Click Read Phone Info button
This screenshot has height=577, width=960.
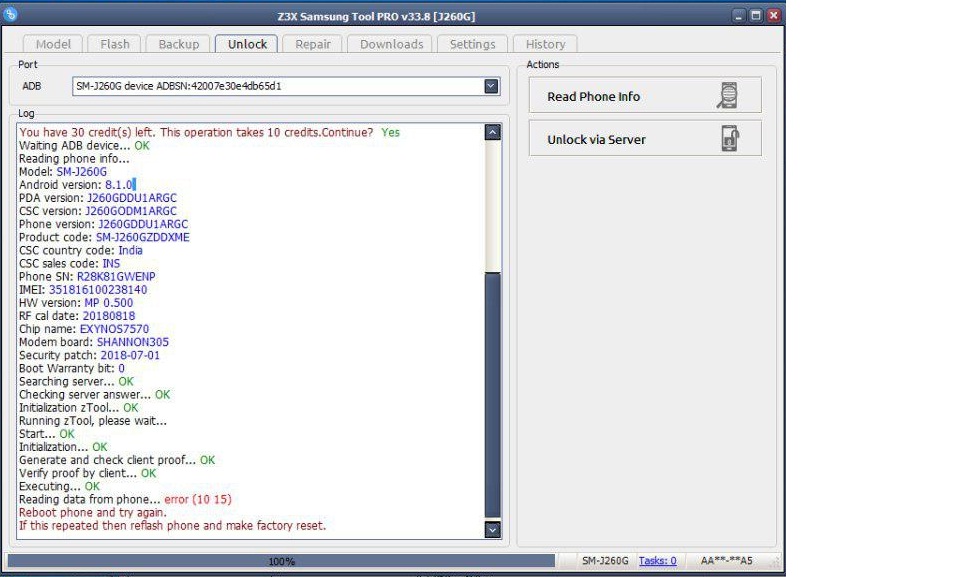pos(645,96)
